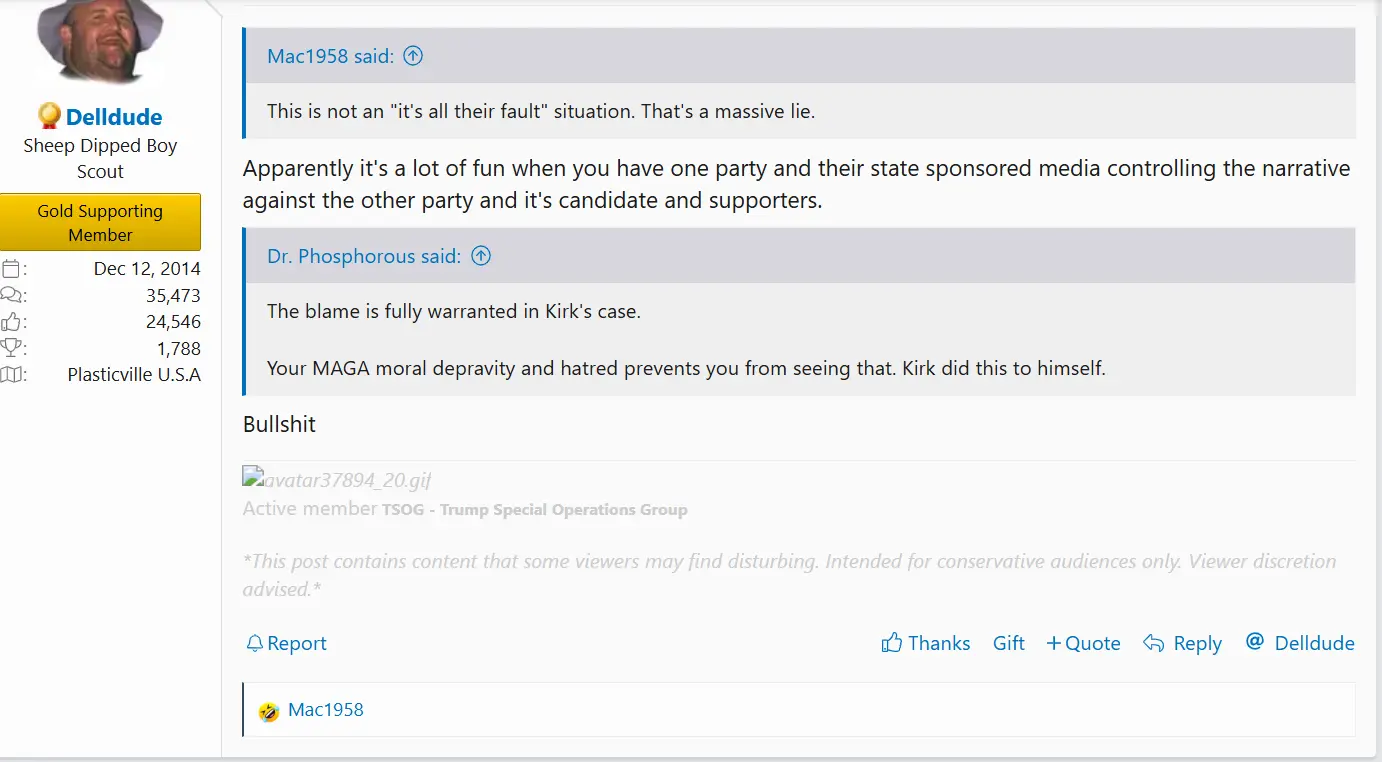Click the up-arrow icon beside Mac1958 said
This screenshot has width=1382, height=762.
[413, 56]
